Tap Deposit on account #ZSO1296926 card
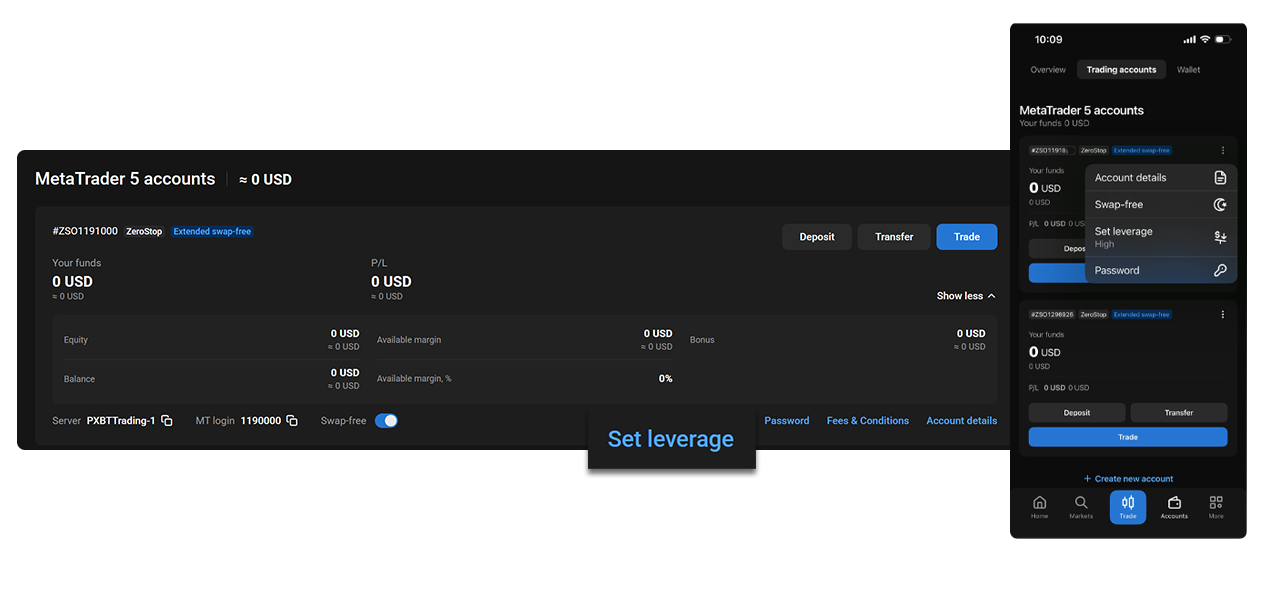Screen dimensions: 1280x600 1077,413
